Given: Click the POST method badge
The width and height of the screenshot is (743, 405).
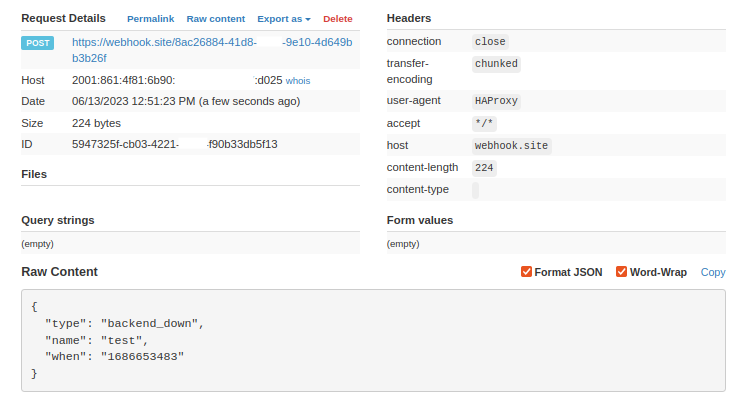Looking at the screenshot, I should click(37, 43).
